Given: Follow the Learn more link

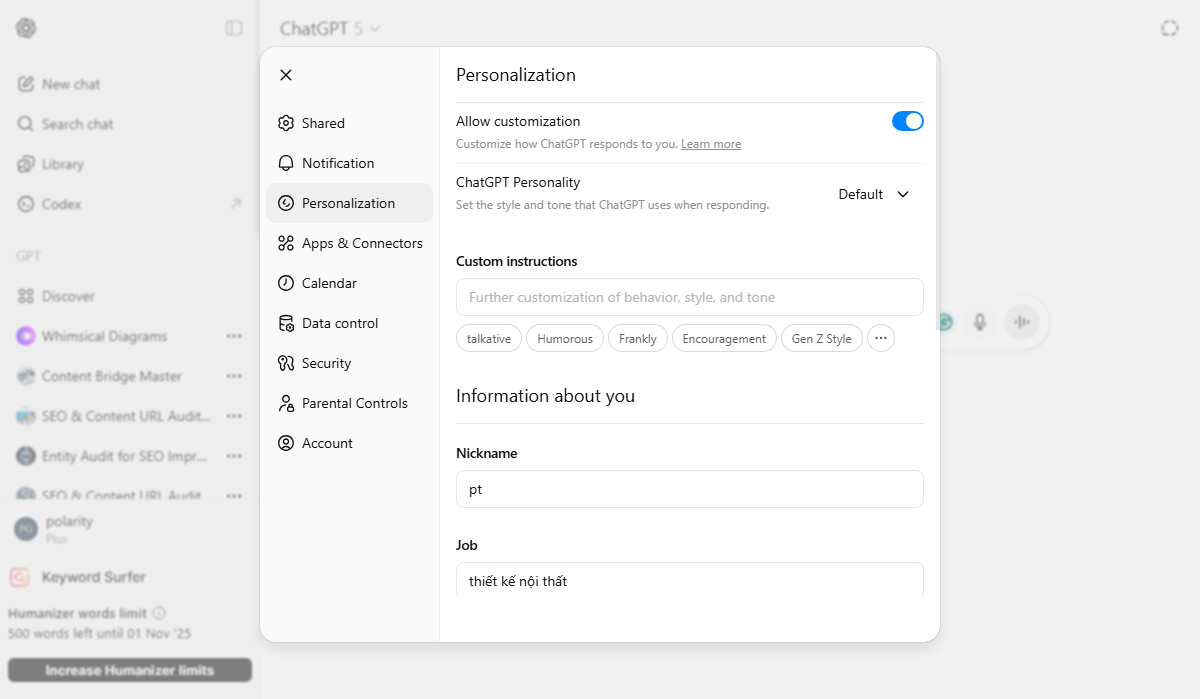Looking at the screenshot, I should (711, 144).
